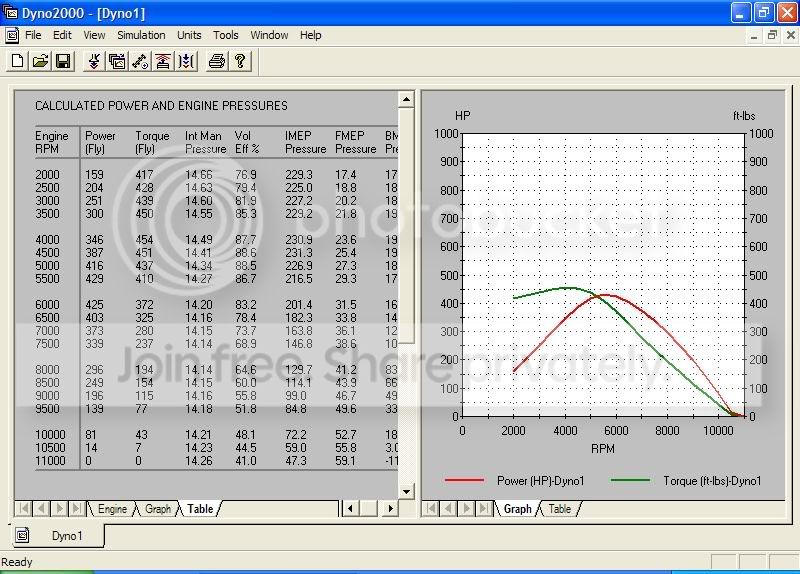This screenshot has height=574, width=800.
Task: Print the dyno results
Action: pos(217,61)
